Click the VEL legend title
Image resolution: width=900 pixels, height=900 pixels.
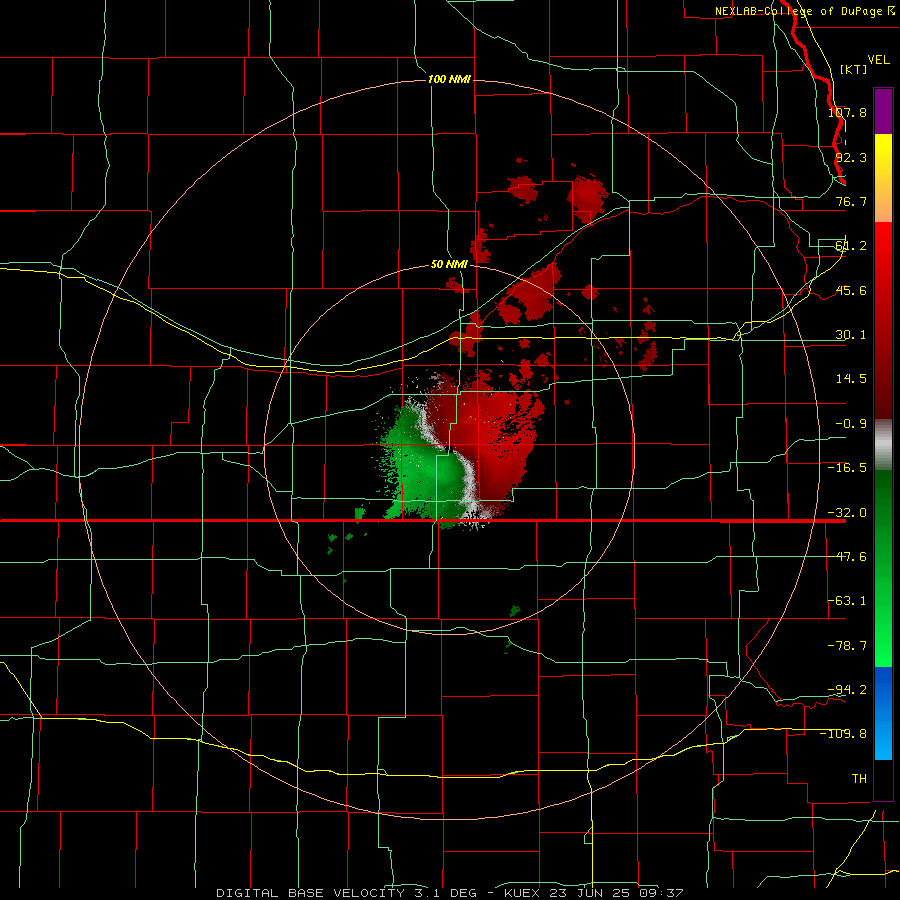[x=878, y=60]
